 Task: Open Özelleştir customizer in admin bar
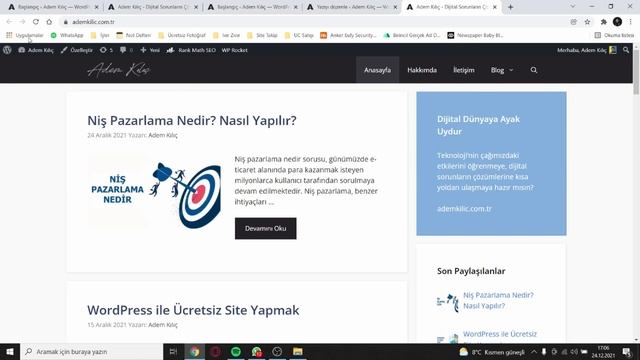coord(76,50)
